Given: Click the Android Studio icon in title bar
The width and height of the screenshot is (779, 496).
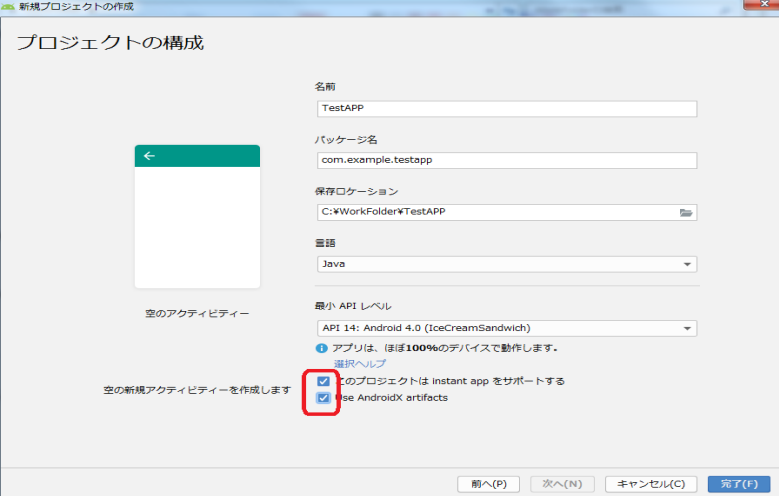Looking at the screenshot, I should point(8,7).
